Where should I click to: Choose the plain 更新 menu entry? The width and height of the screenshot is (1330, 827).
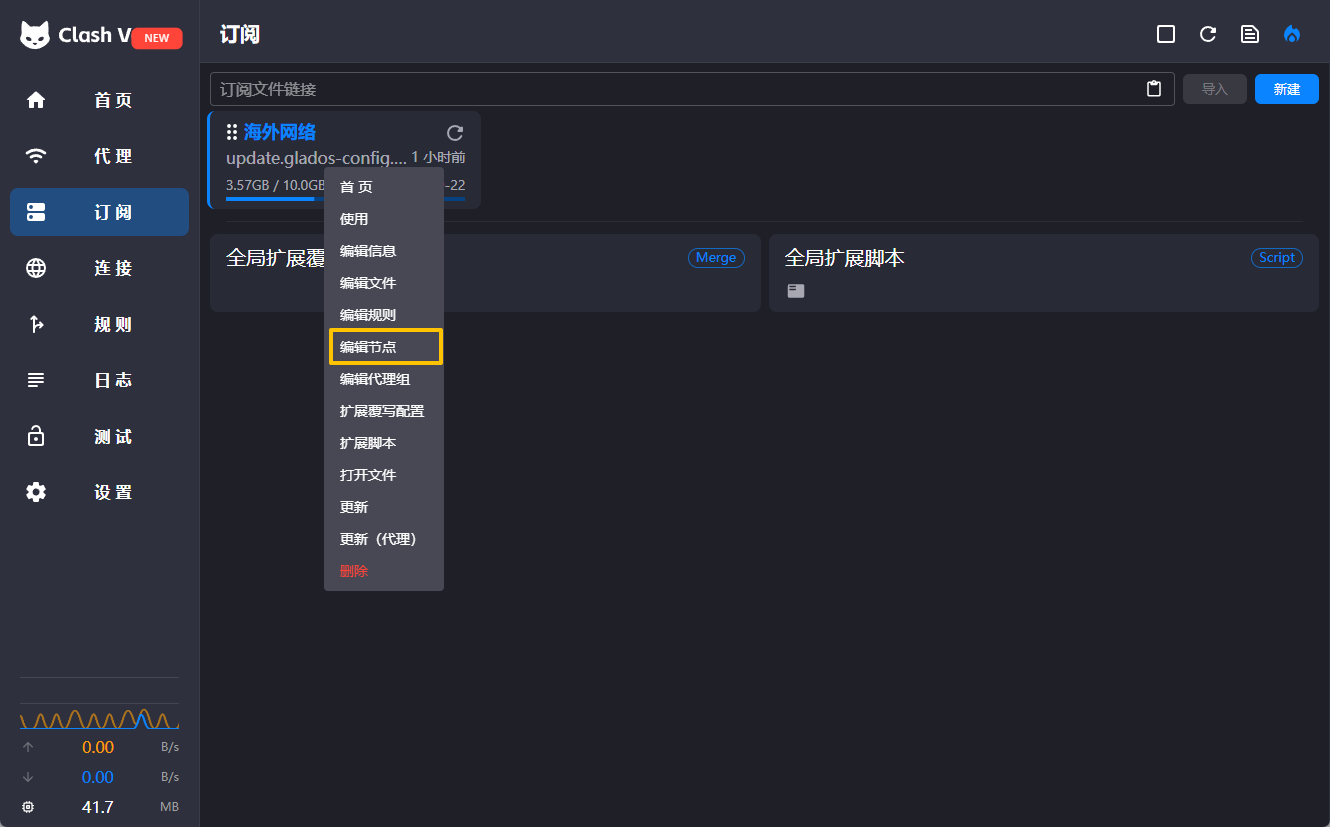[x=384, y=507]
